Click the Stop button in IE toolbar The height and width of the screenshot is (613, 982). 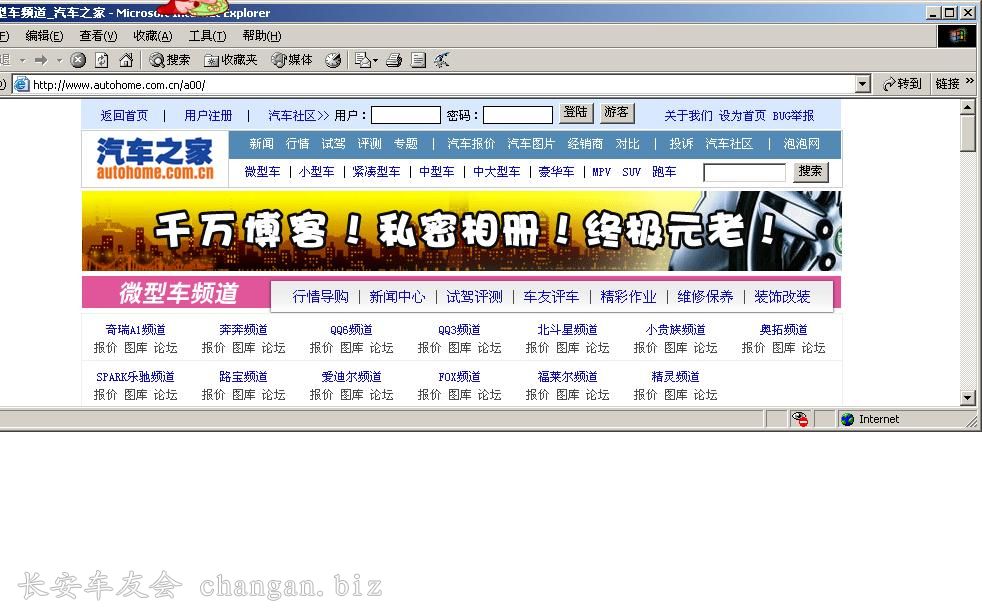78,60
